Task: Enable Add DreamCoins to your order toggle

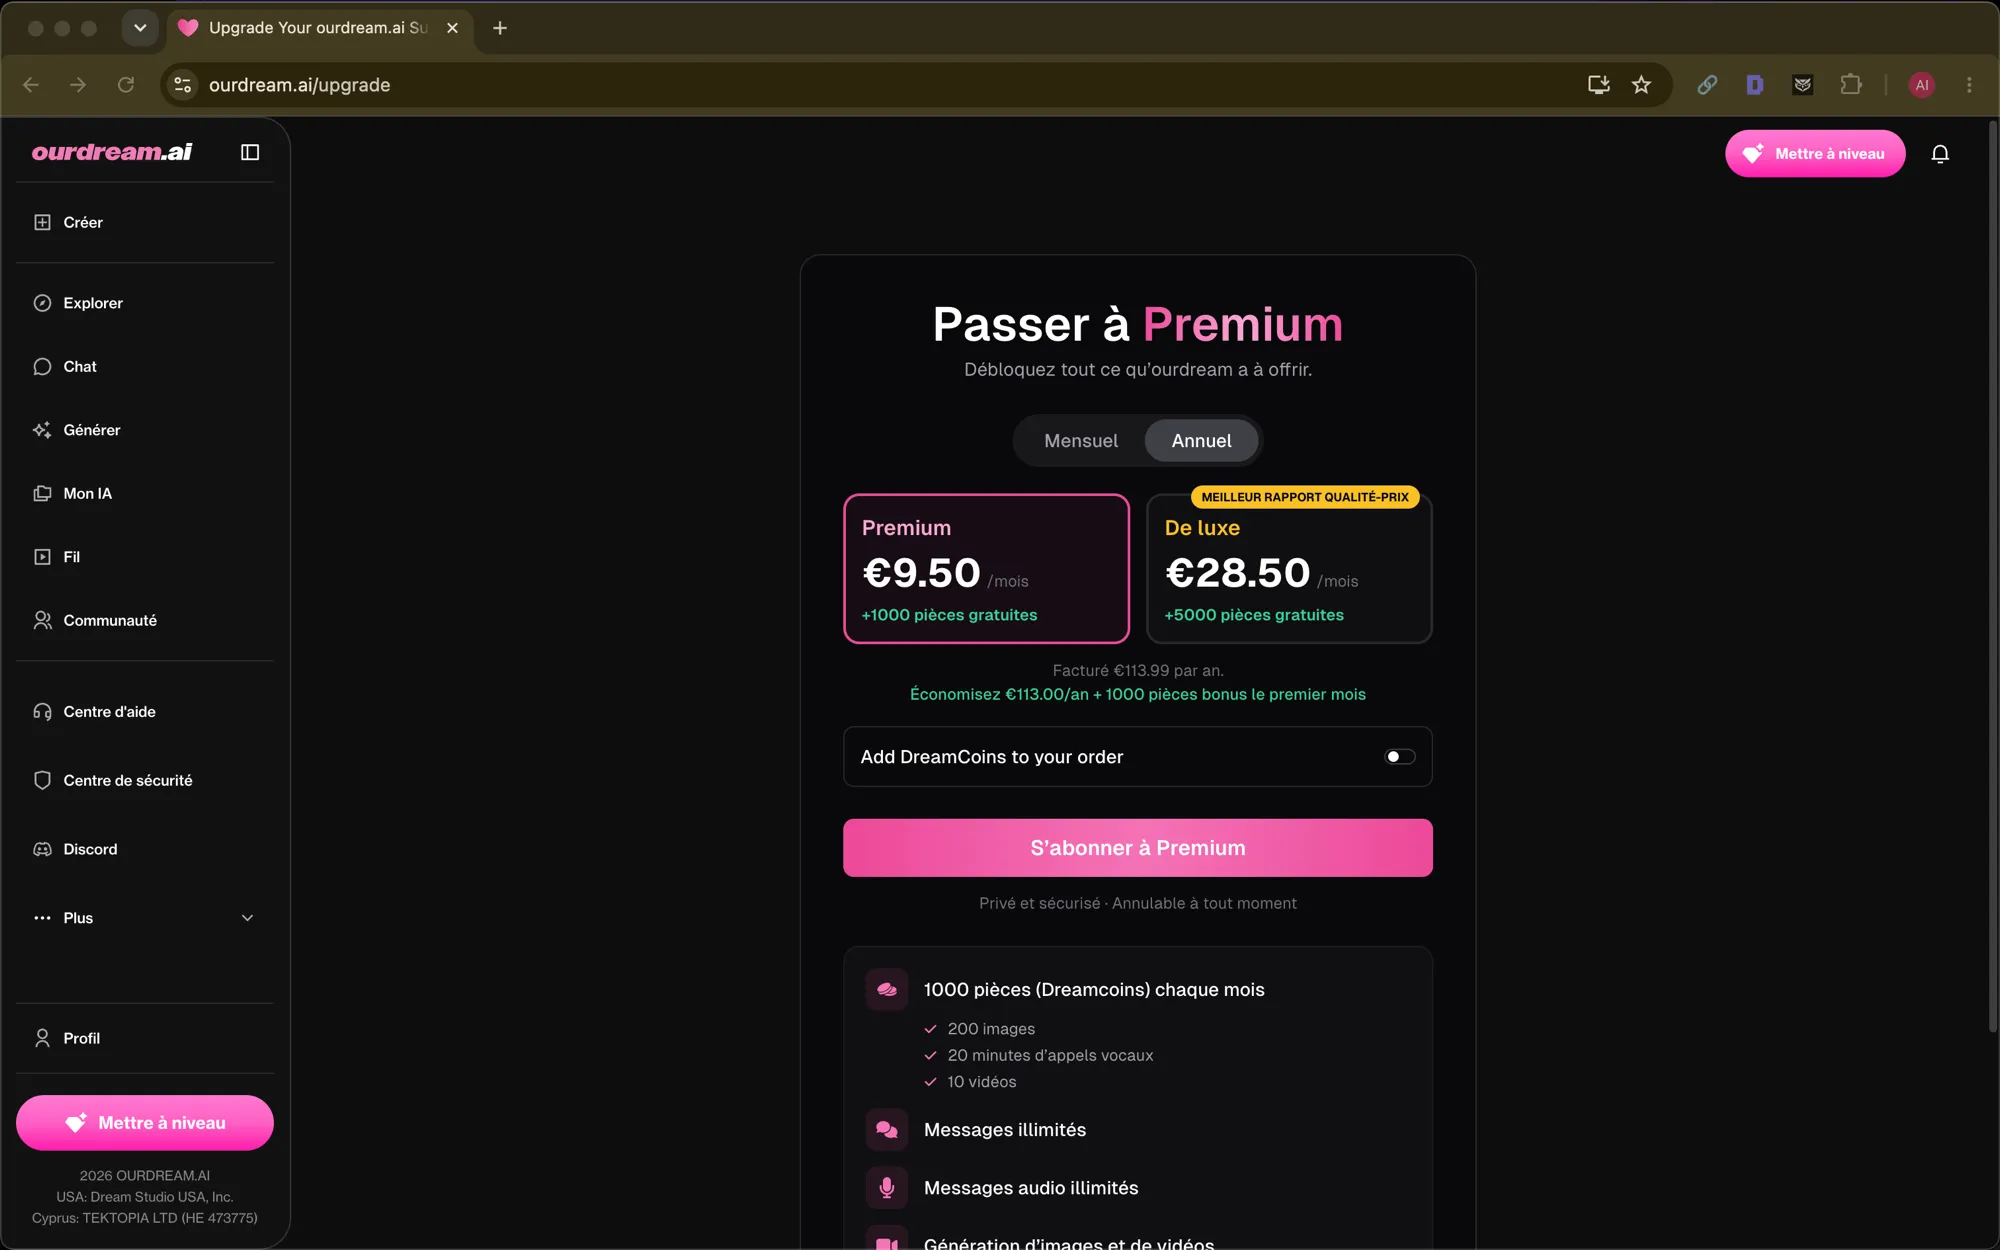Action: (x=1399, y=757)
